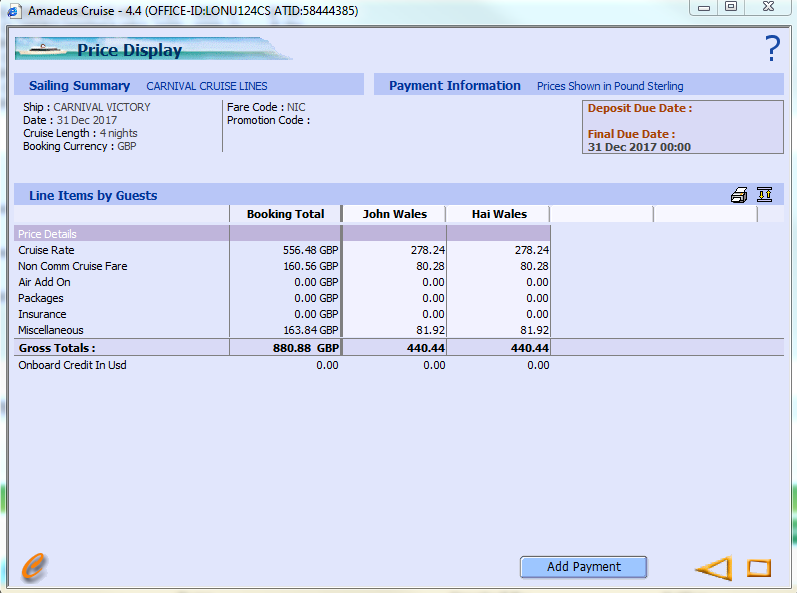Click the Line Items by Guests heading
The width and height of the screenshot is (797, 593).
[x=93, y=195]
